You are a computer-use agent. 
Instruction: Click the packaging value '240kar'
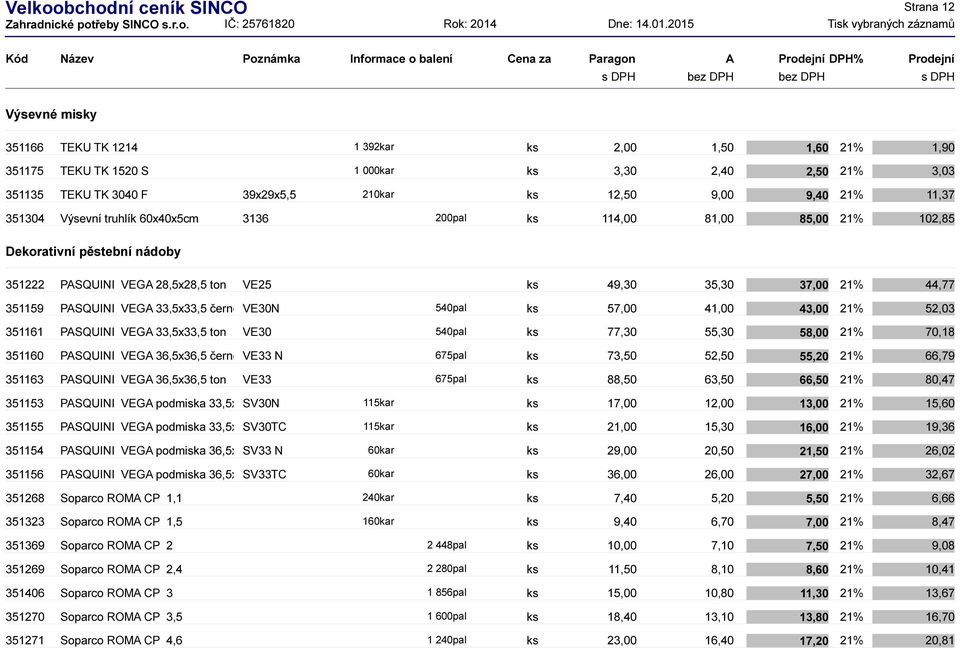(x=378, y=497)
